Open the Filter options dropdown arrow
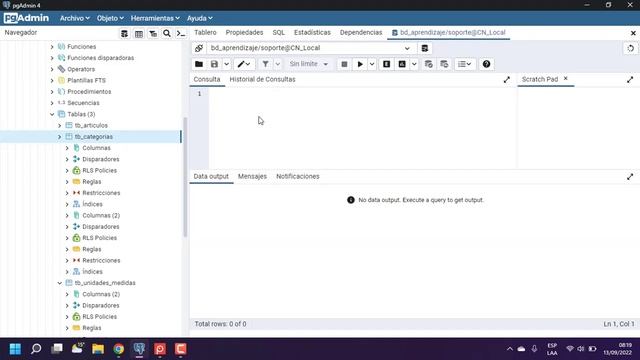640x360 pixels. tap(278, 64)
